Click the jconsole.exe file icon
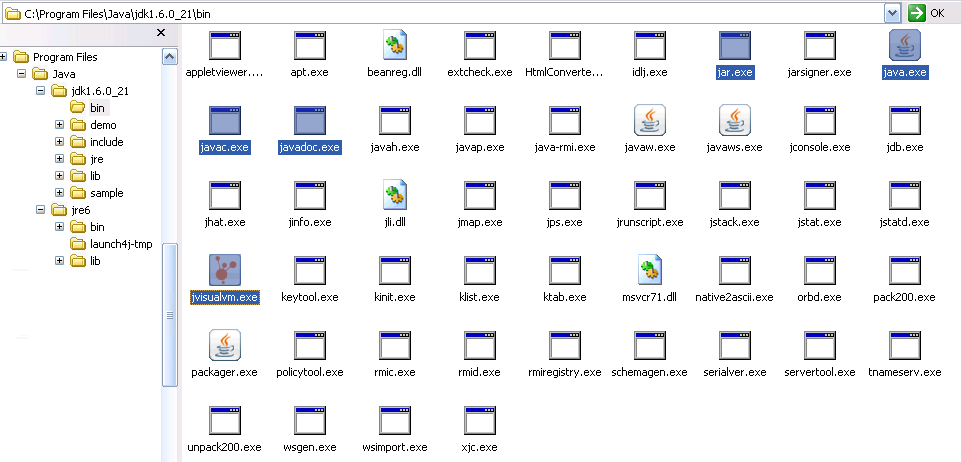Image resolution: width=961 pixels, height=462 pixels. click(x=820, y=121)
